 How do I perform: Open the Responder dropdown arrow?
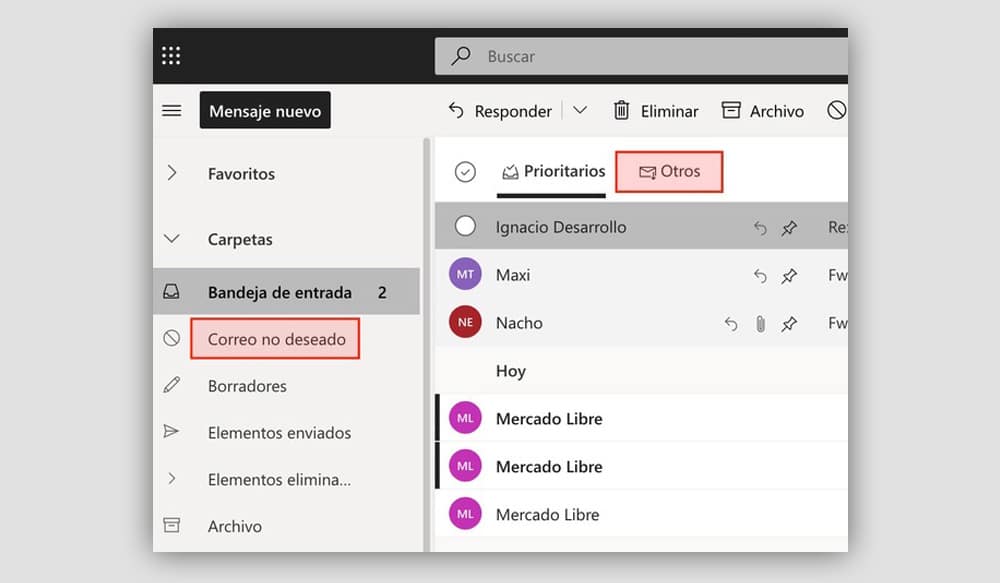coord(580,111)
